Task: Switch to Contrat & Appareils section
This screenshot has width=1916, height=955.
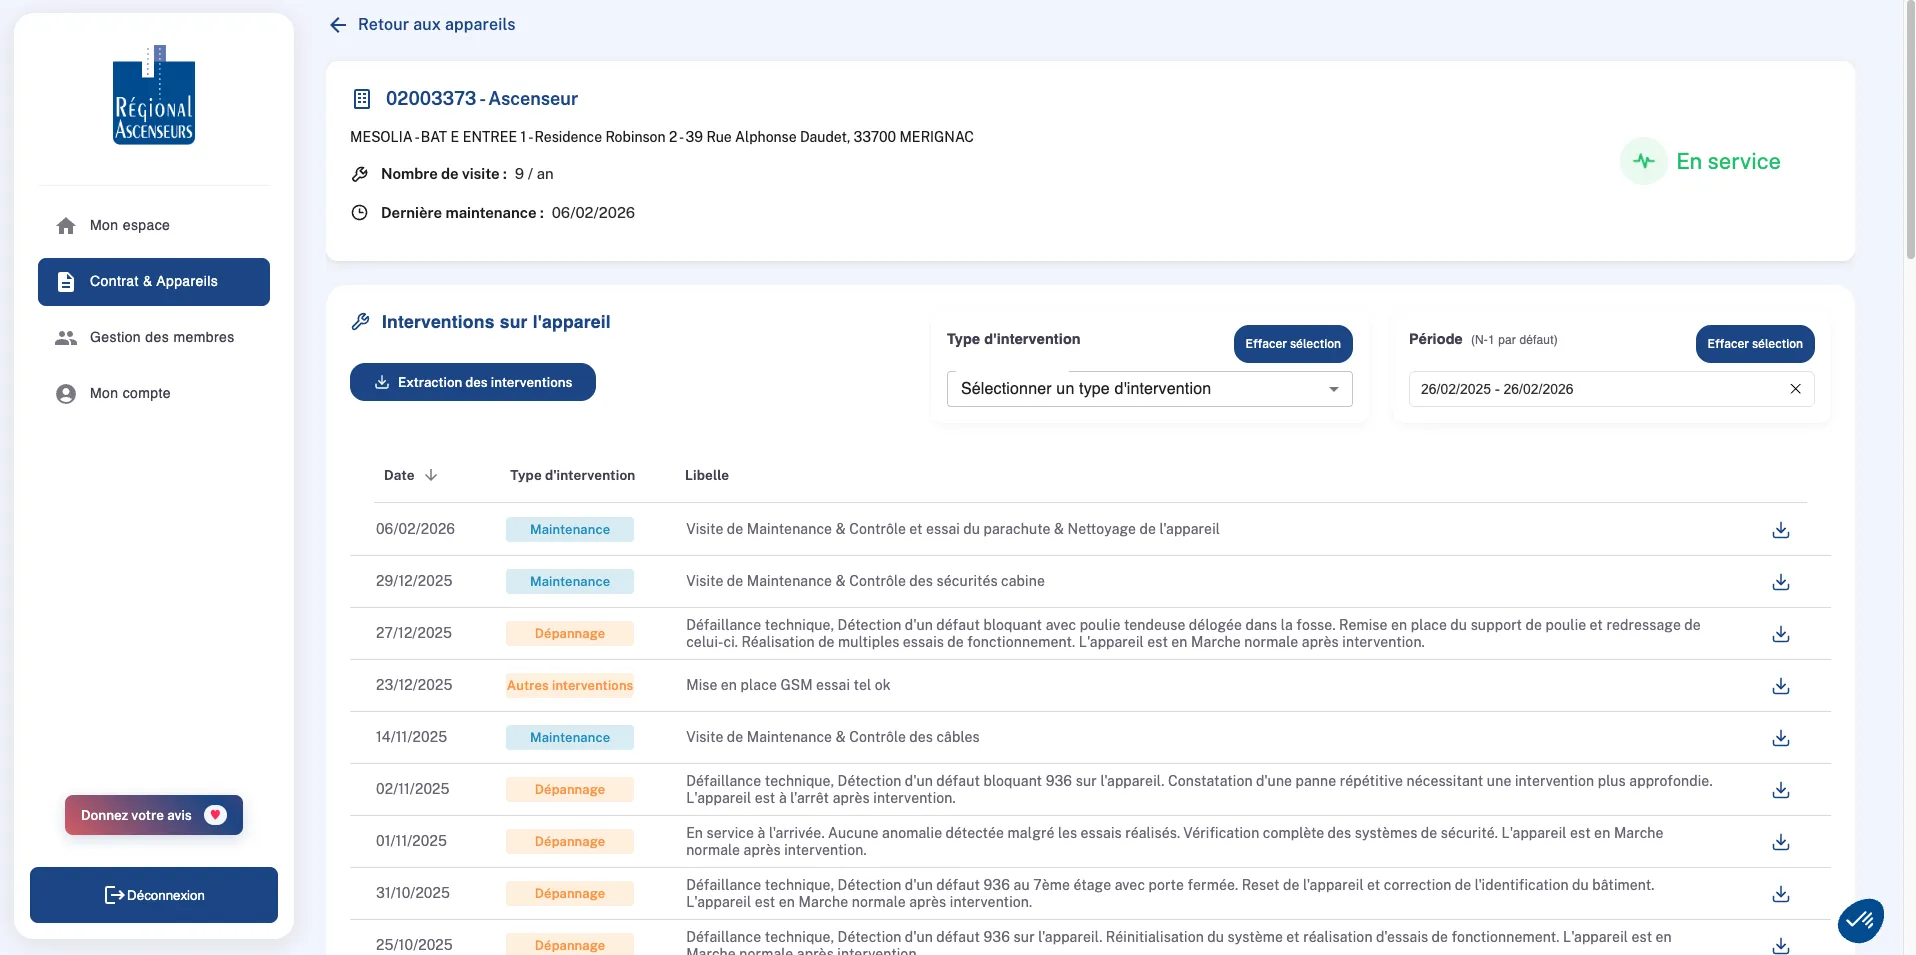Action: 153,281
